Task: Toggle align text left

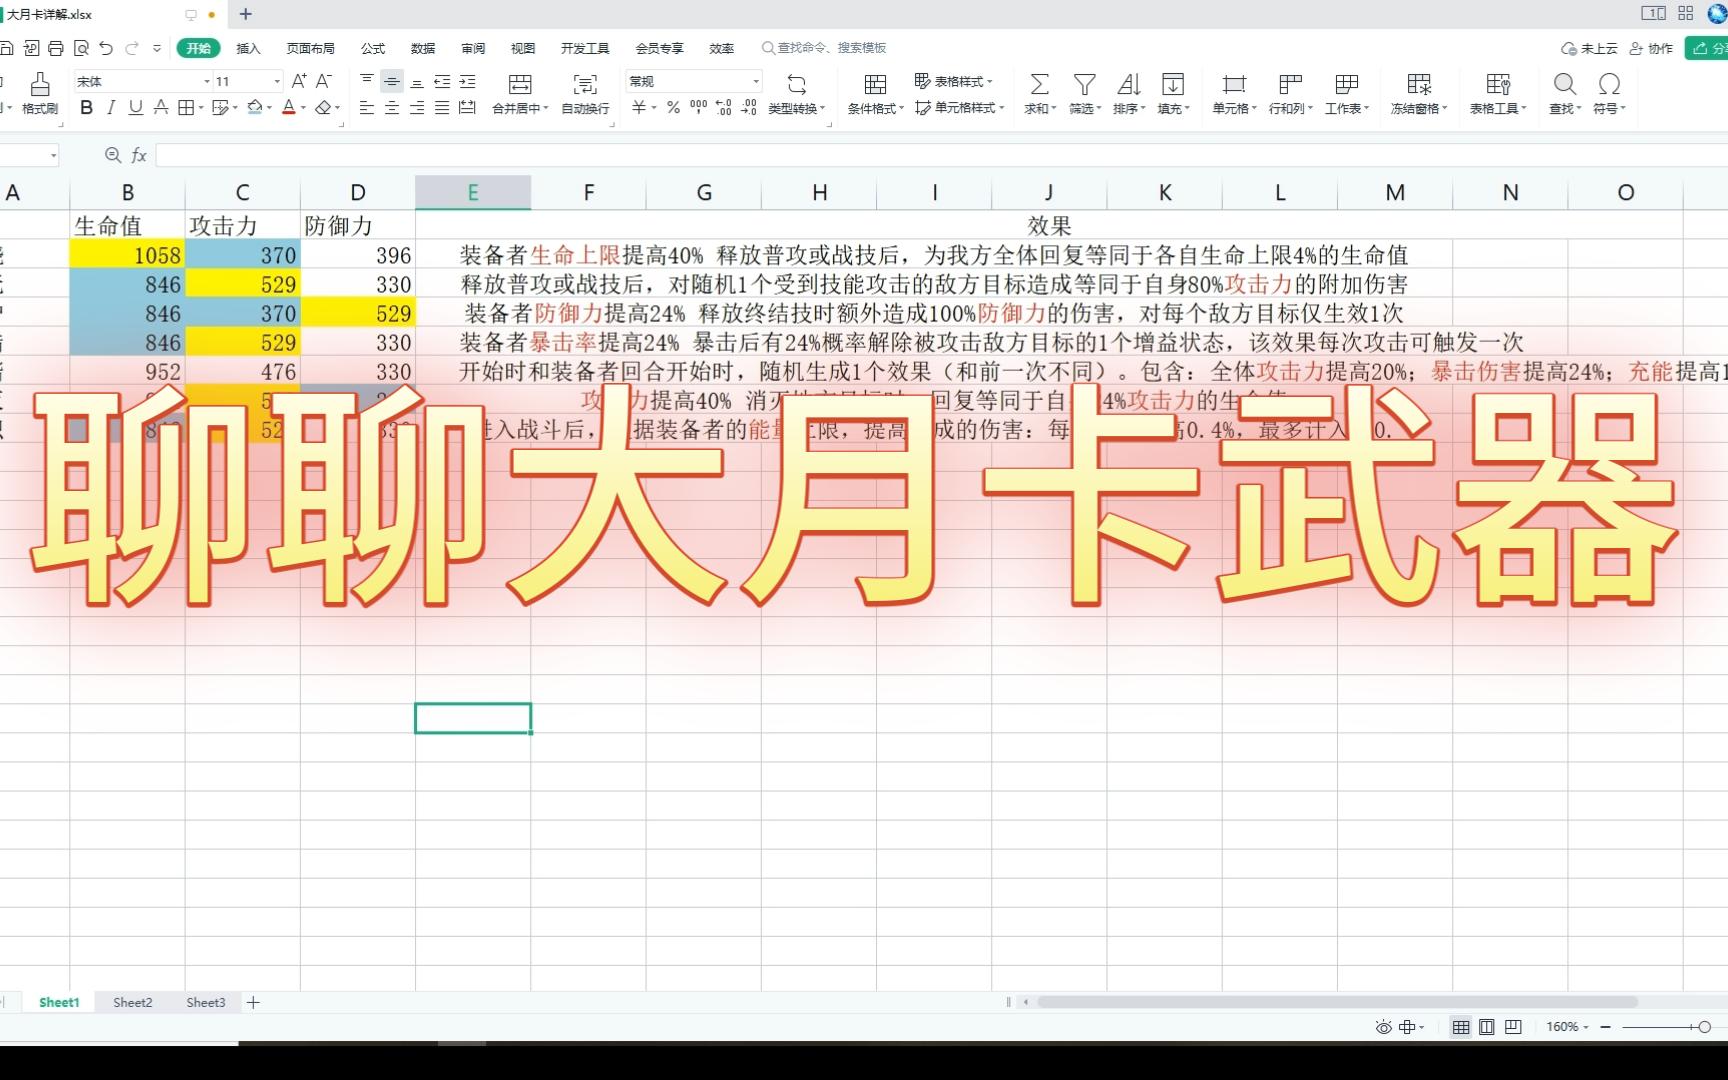Action: (x=367, y=107)
